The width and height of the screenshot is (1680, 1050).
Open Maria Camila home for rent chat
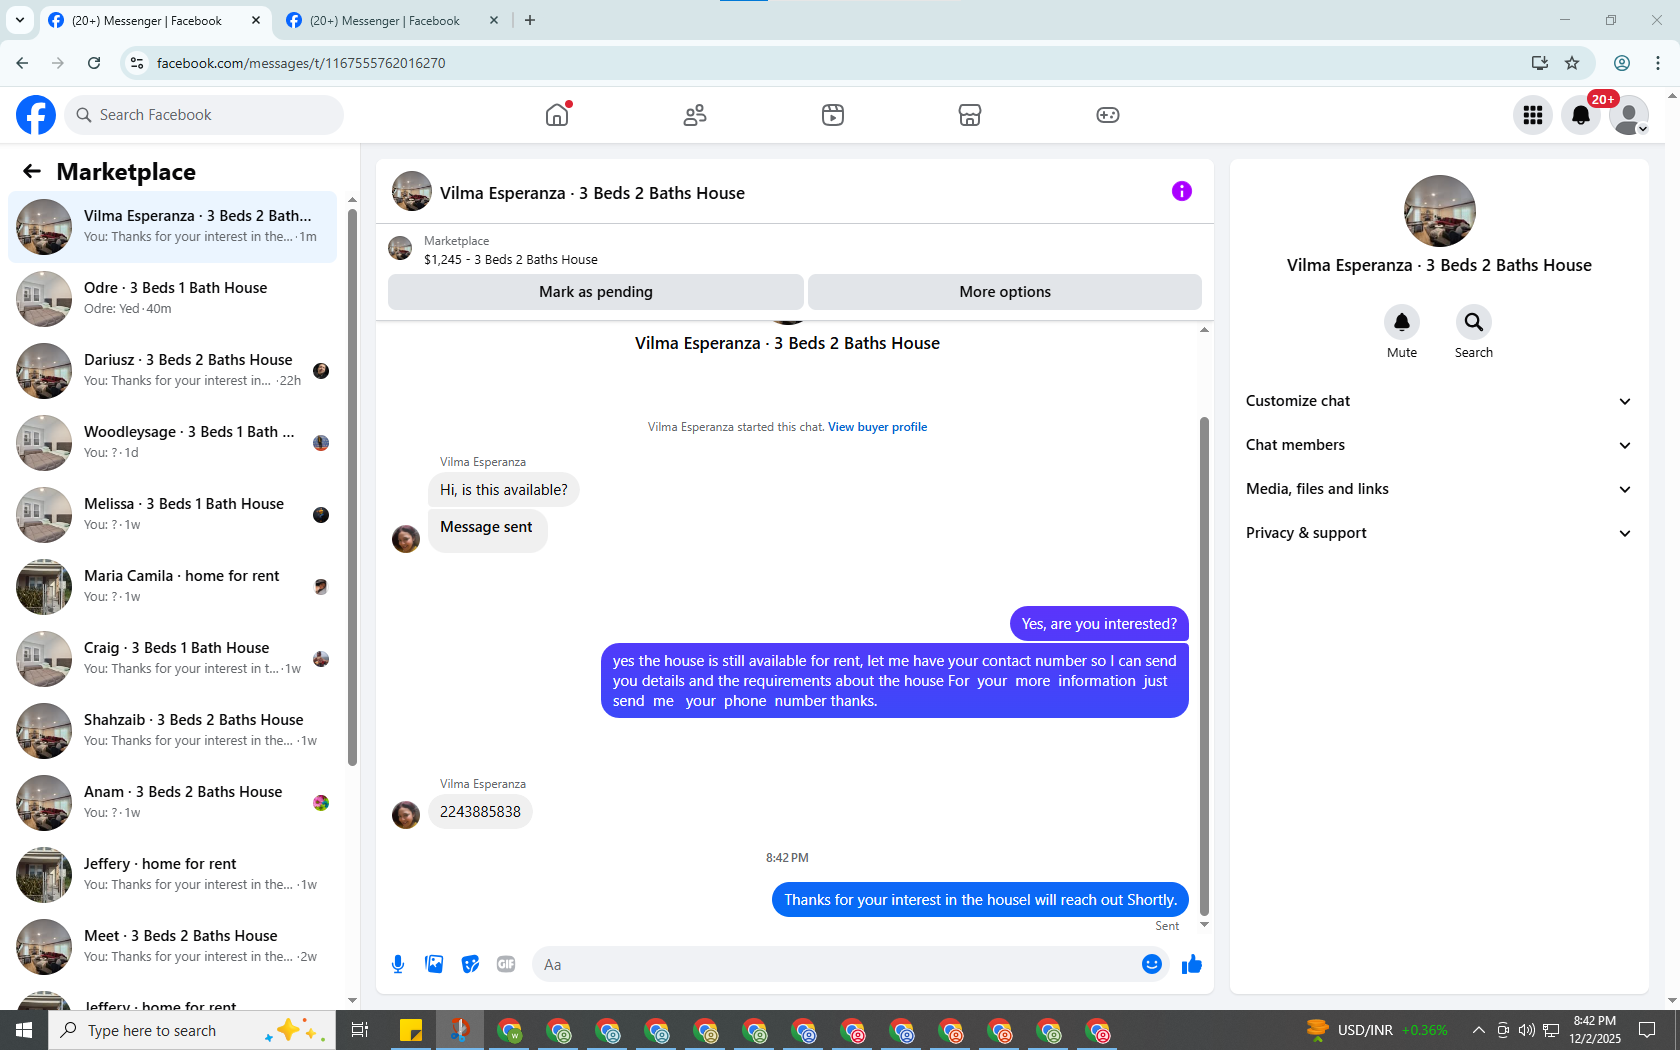tap(173, 587)
